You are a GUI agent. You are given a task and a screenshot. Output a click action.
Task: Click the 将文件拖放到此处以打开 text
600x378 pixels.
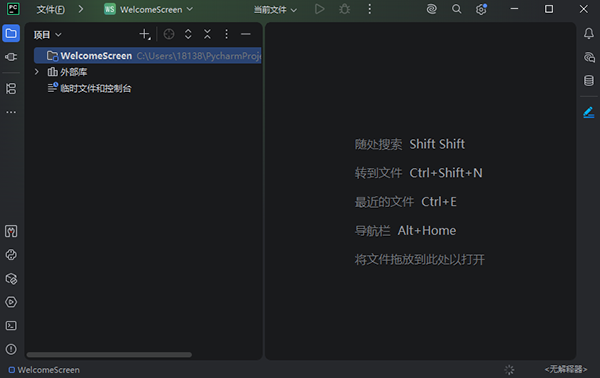coord(419,260)
